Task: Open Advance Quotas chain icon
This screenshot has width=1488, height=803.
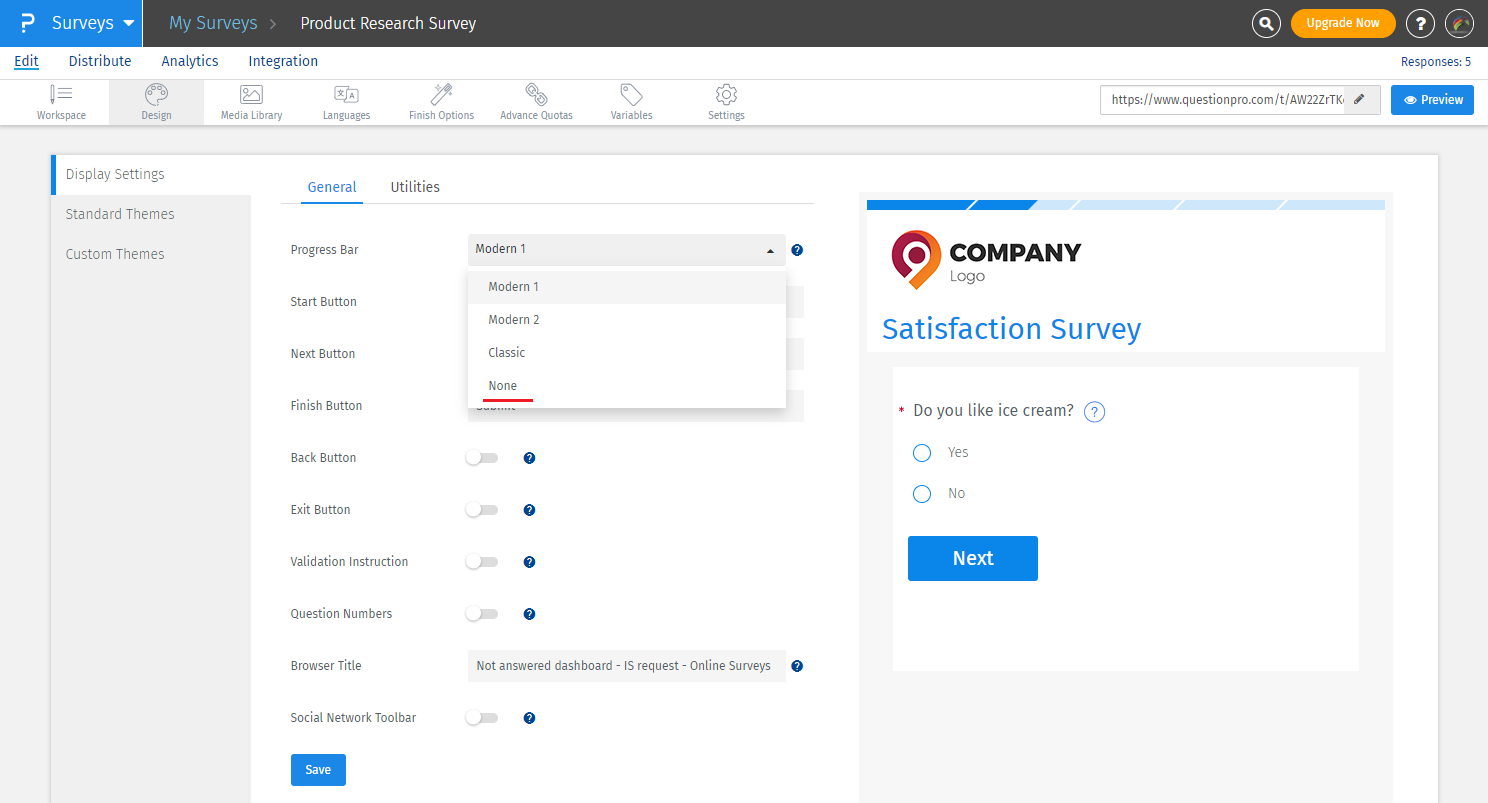Action: [536, 96]
